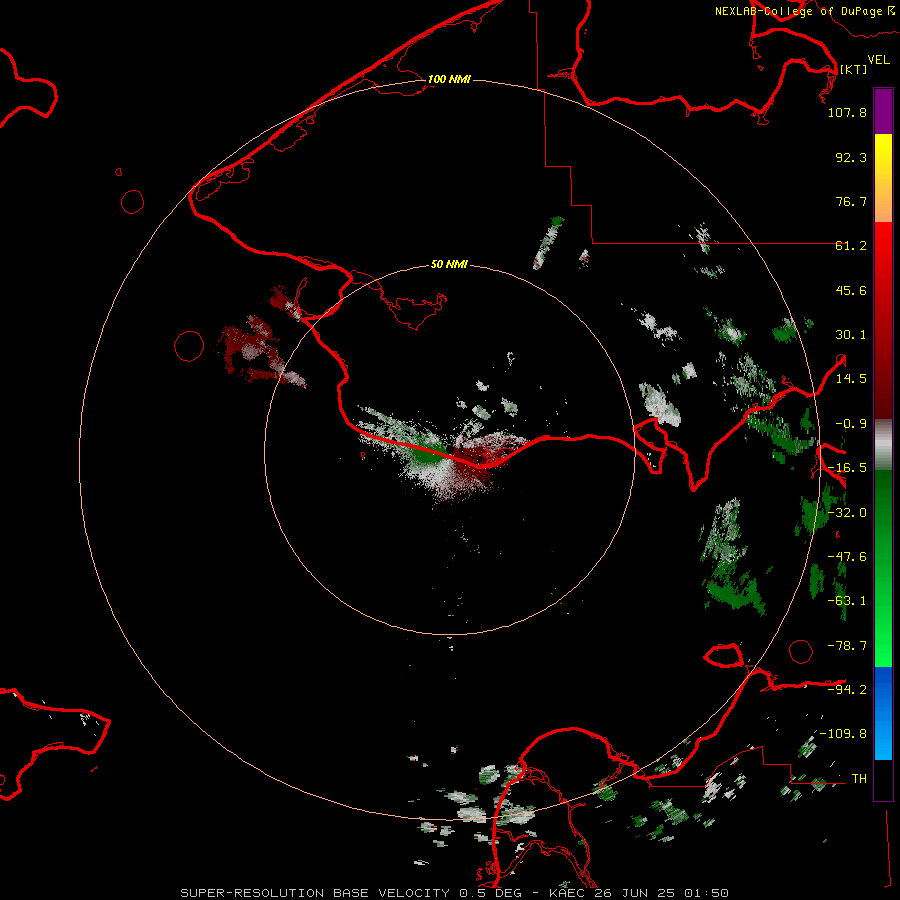This screenshot has height=900, width=900.
Task: Click the 107.8 value on the velocity scale
Action: tap(847, 112)
